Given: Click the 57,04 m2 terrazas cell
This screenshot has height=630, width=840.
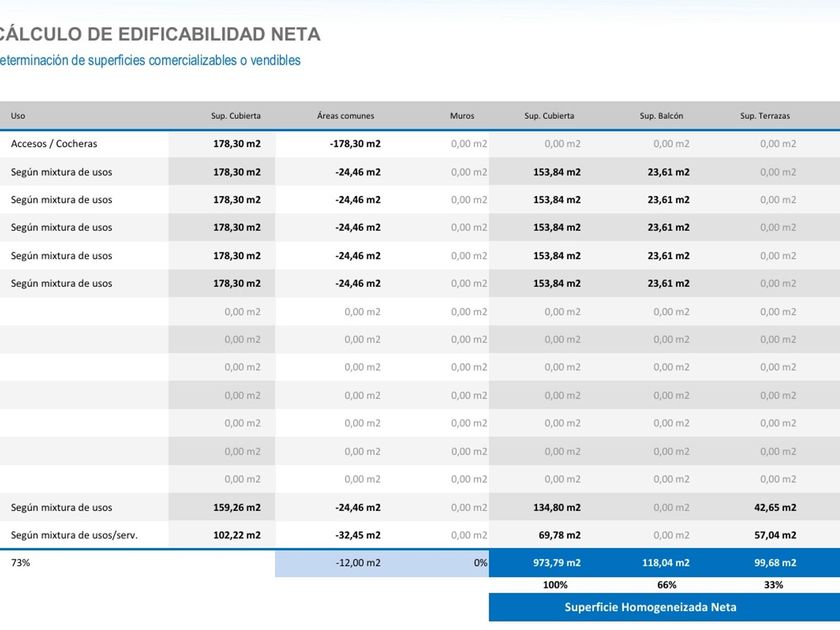Looking at the screenshot, I should coord(775,535).
